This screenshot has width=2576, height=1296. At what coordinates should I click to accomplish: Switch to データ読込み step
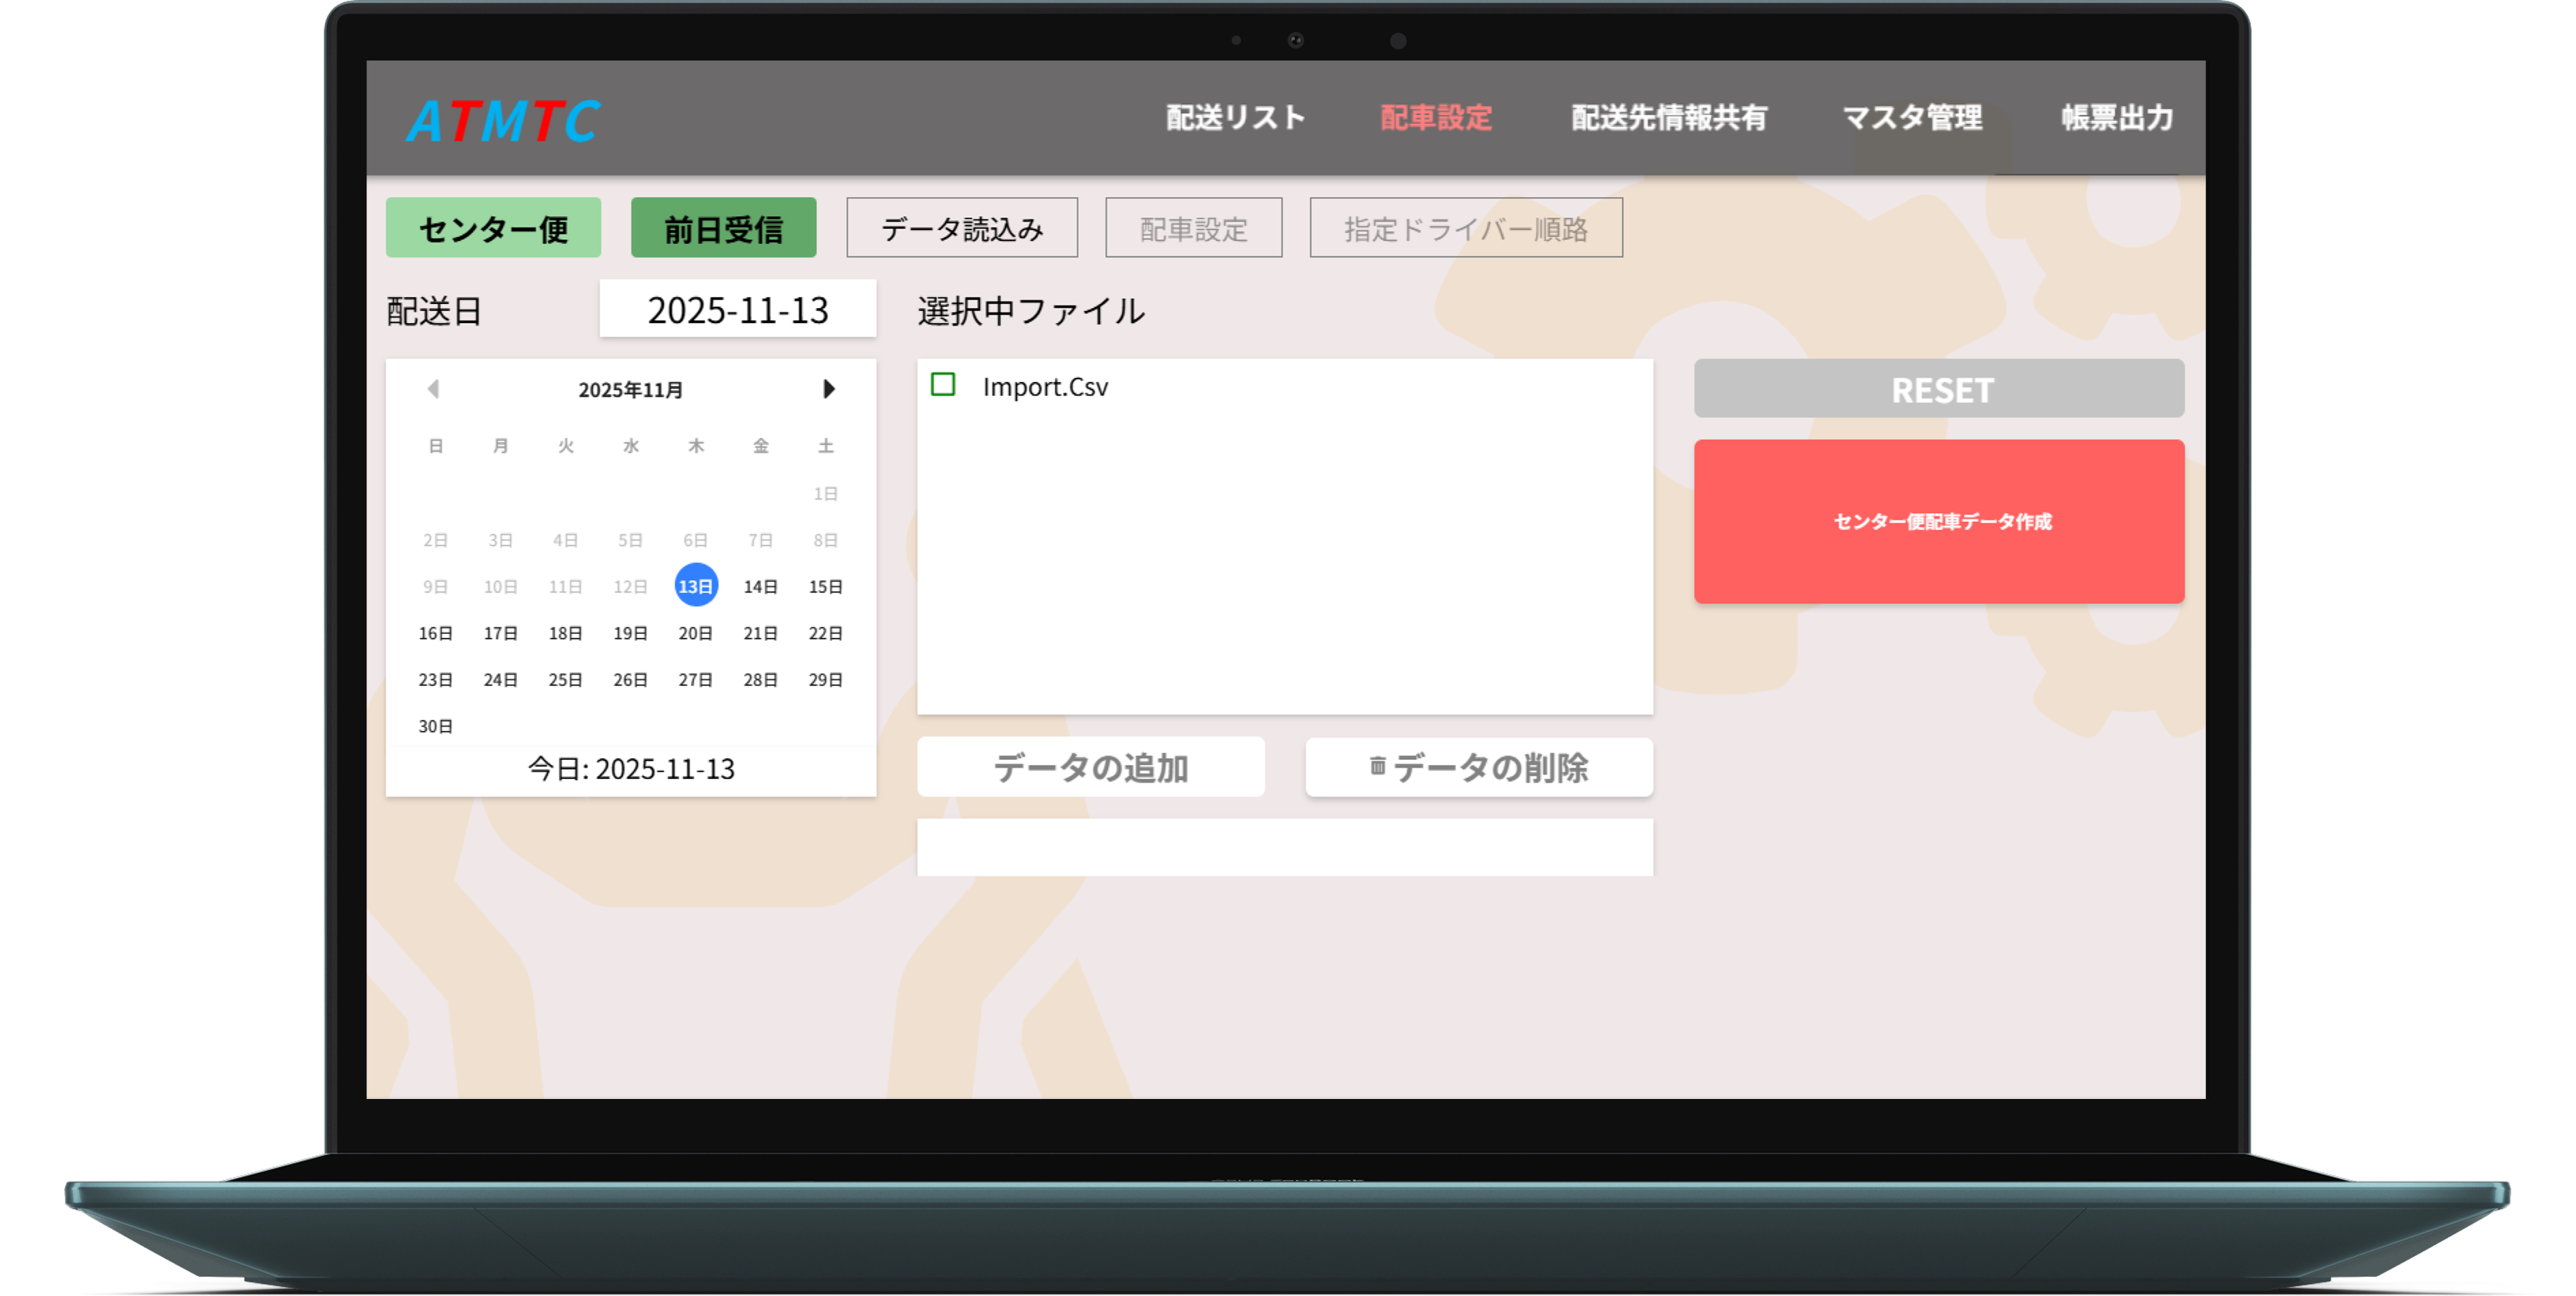pyautogui.click(x=961, y=229)
